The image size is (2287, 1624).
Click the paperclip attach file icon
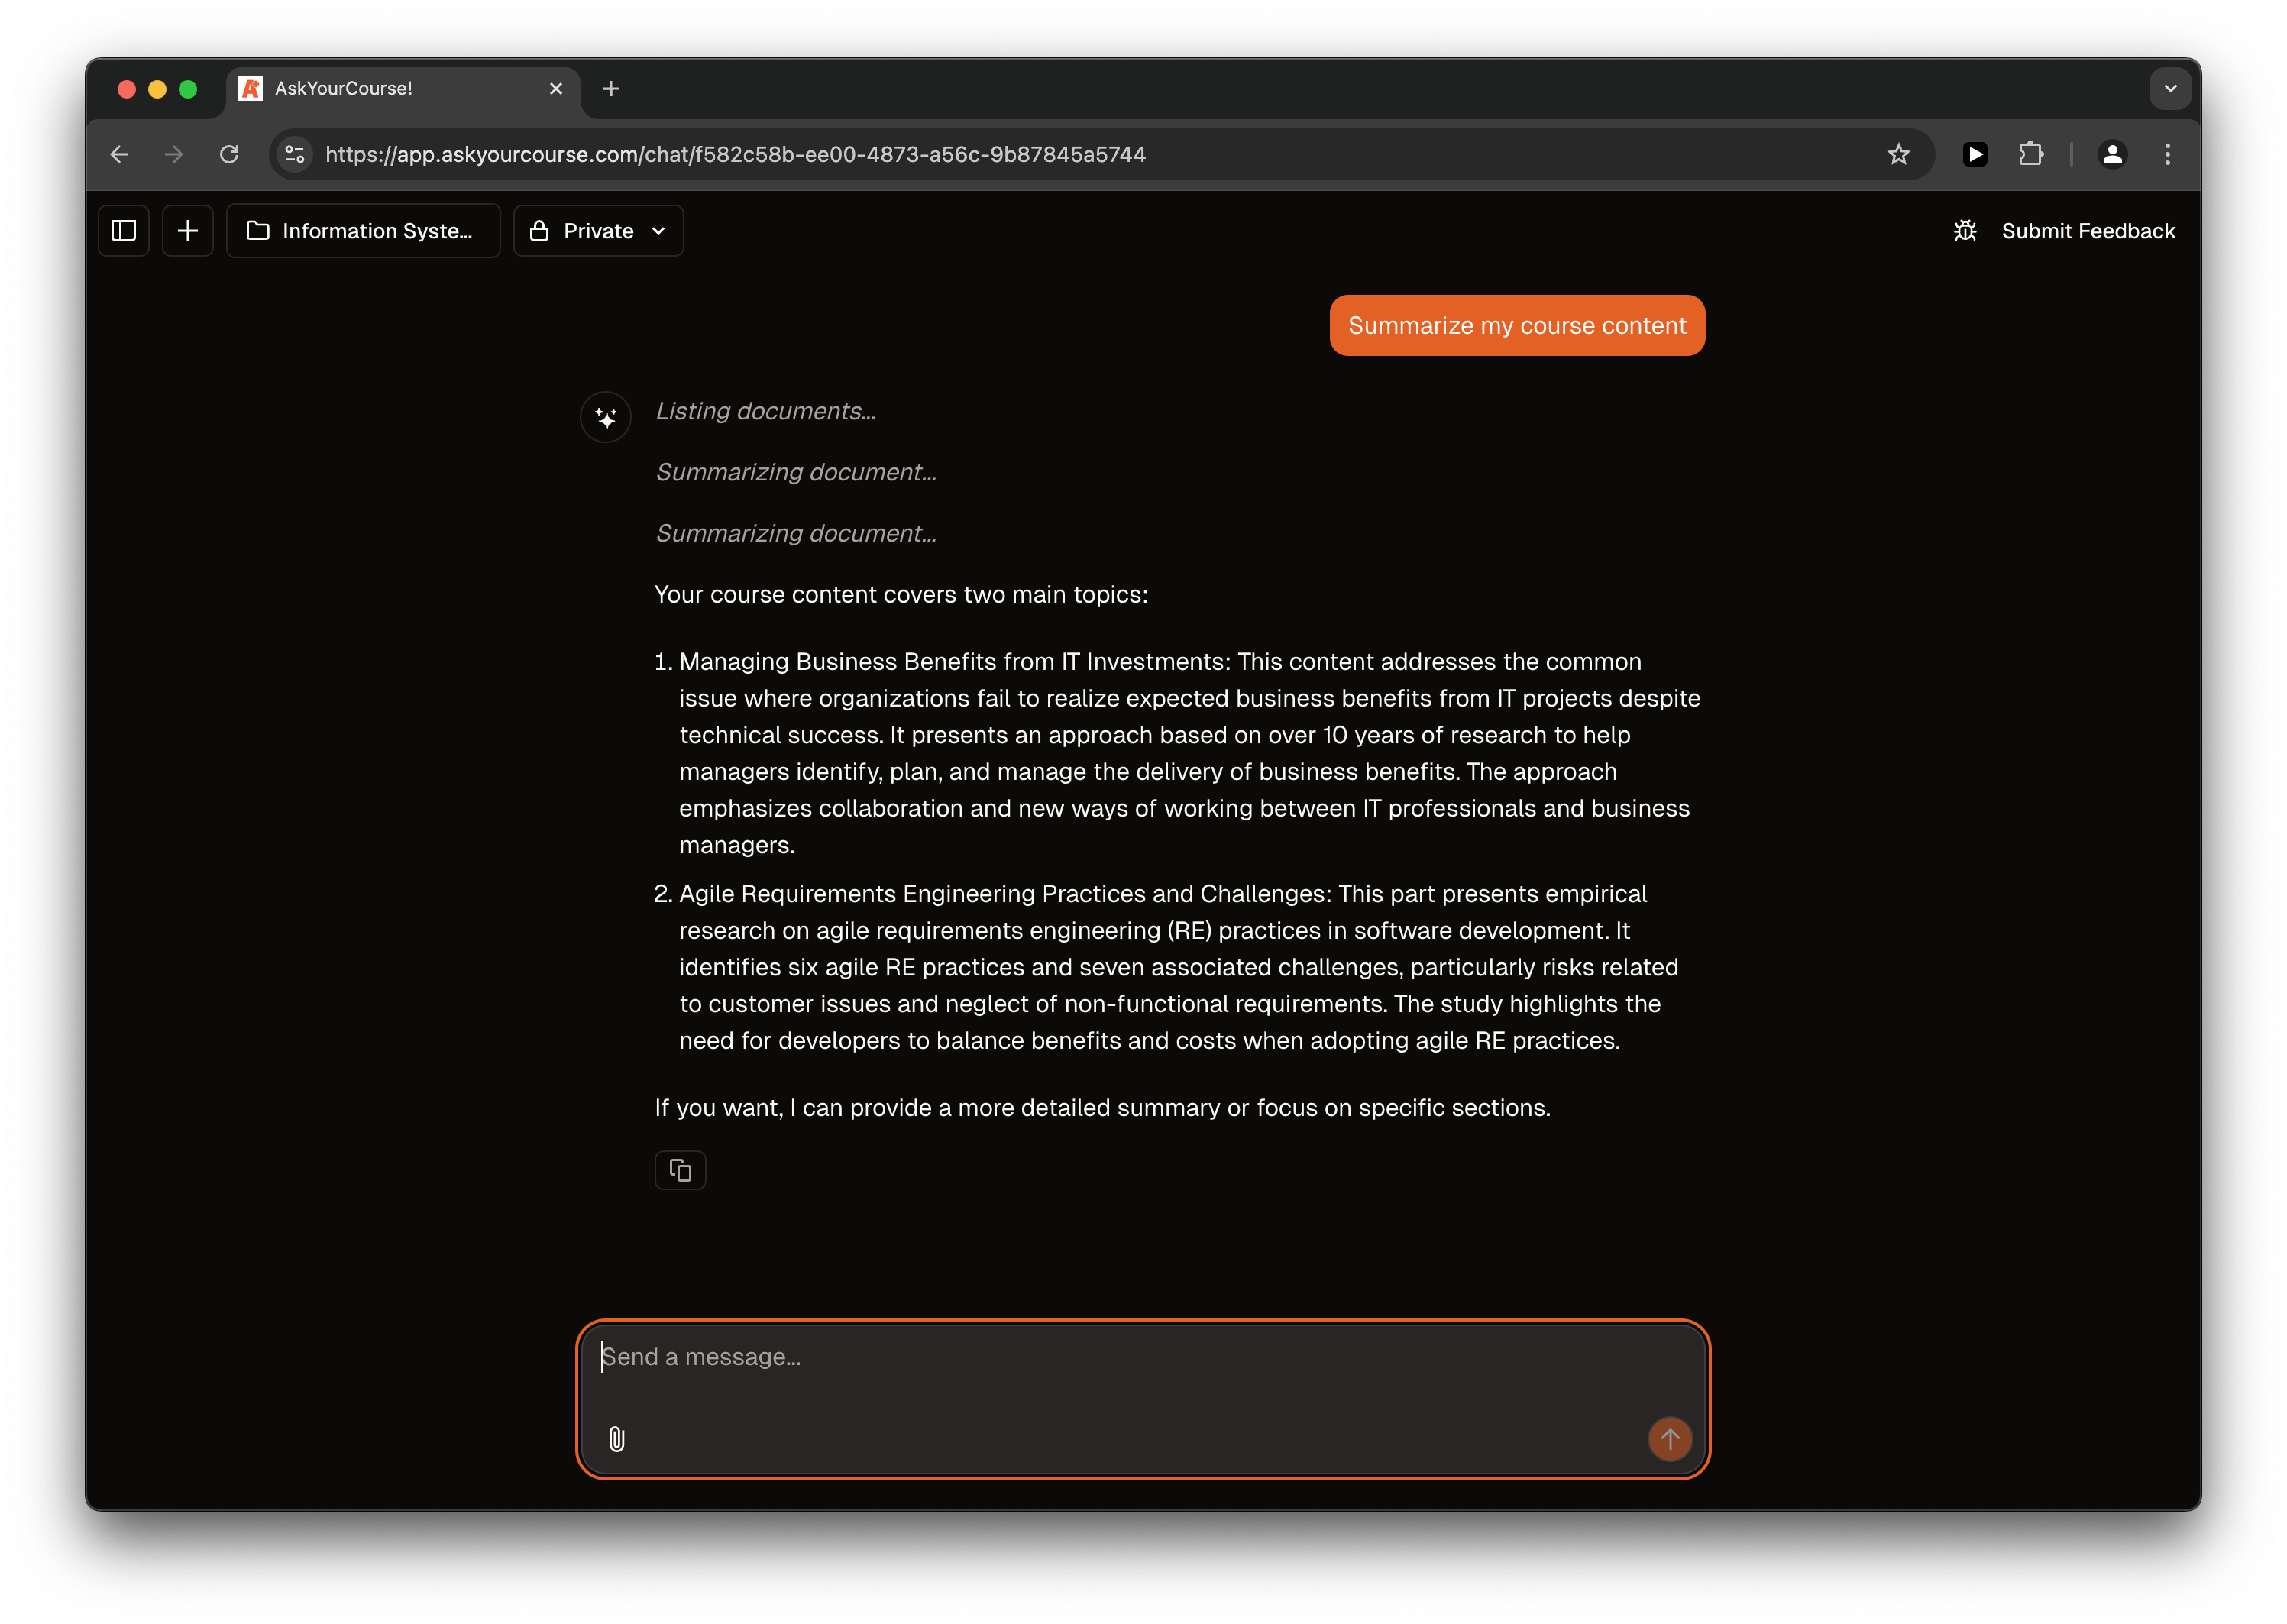coord(617,1439)
